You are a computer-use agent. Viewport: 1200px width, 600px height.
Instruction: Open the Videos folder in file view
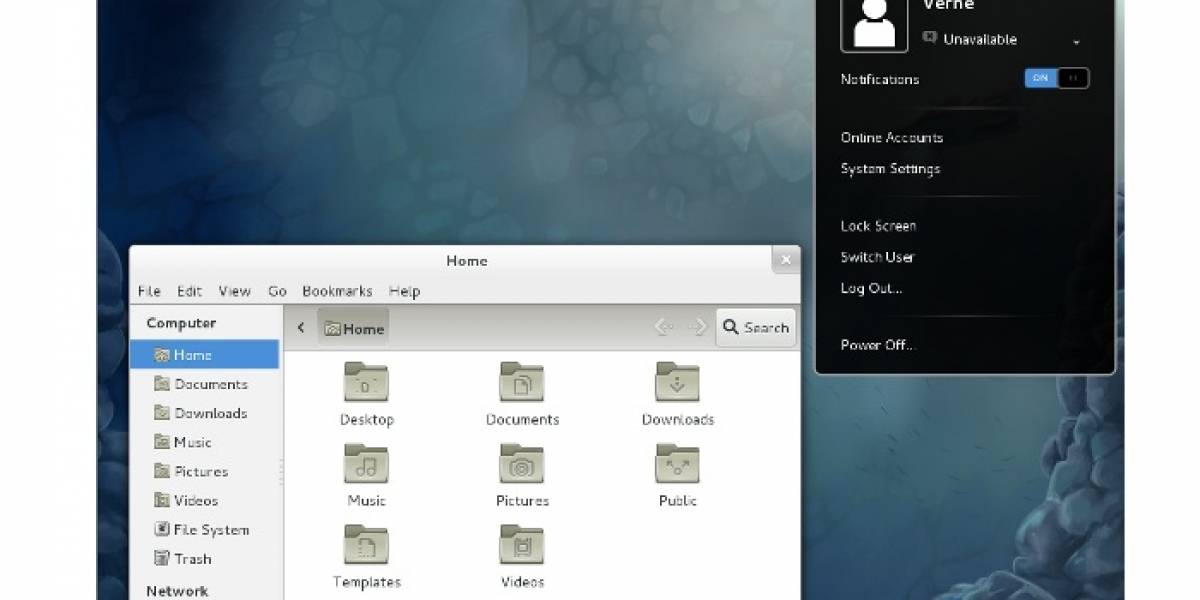pos(522,545)
